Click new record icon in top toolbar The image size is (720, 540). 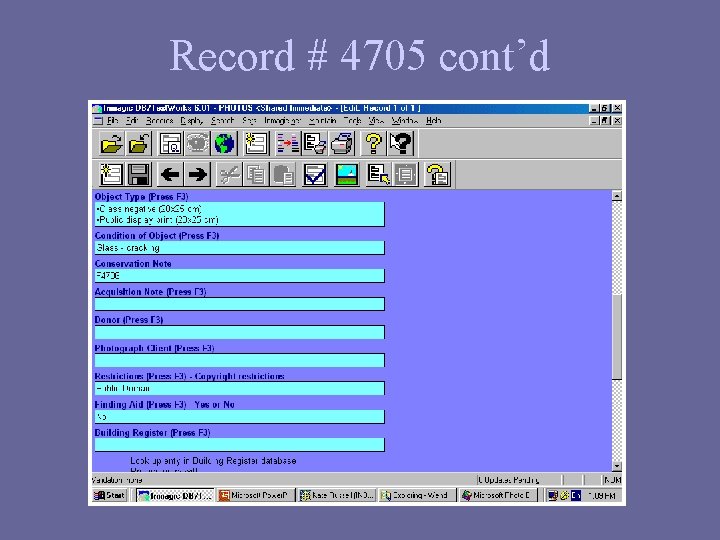[x=256, y=144]
